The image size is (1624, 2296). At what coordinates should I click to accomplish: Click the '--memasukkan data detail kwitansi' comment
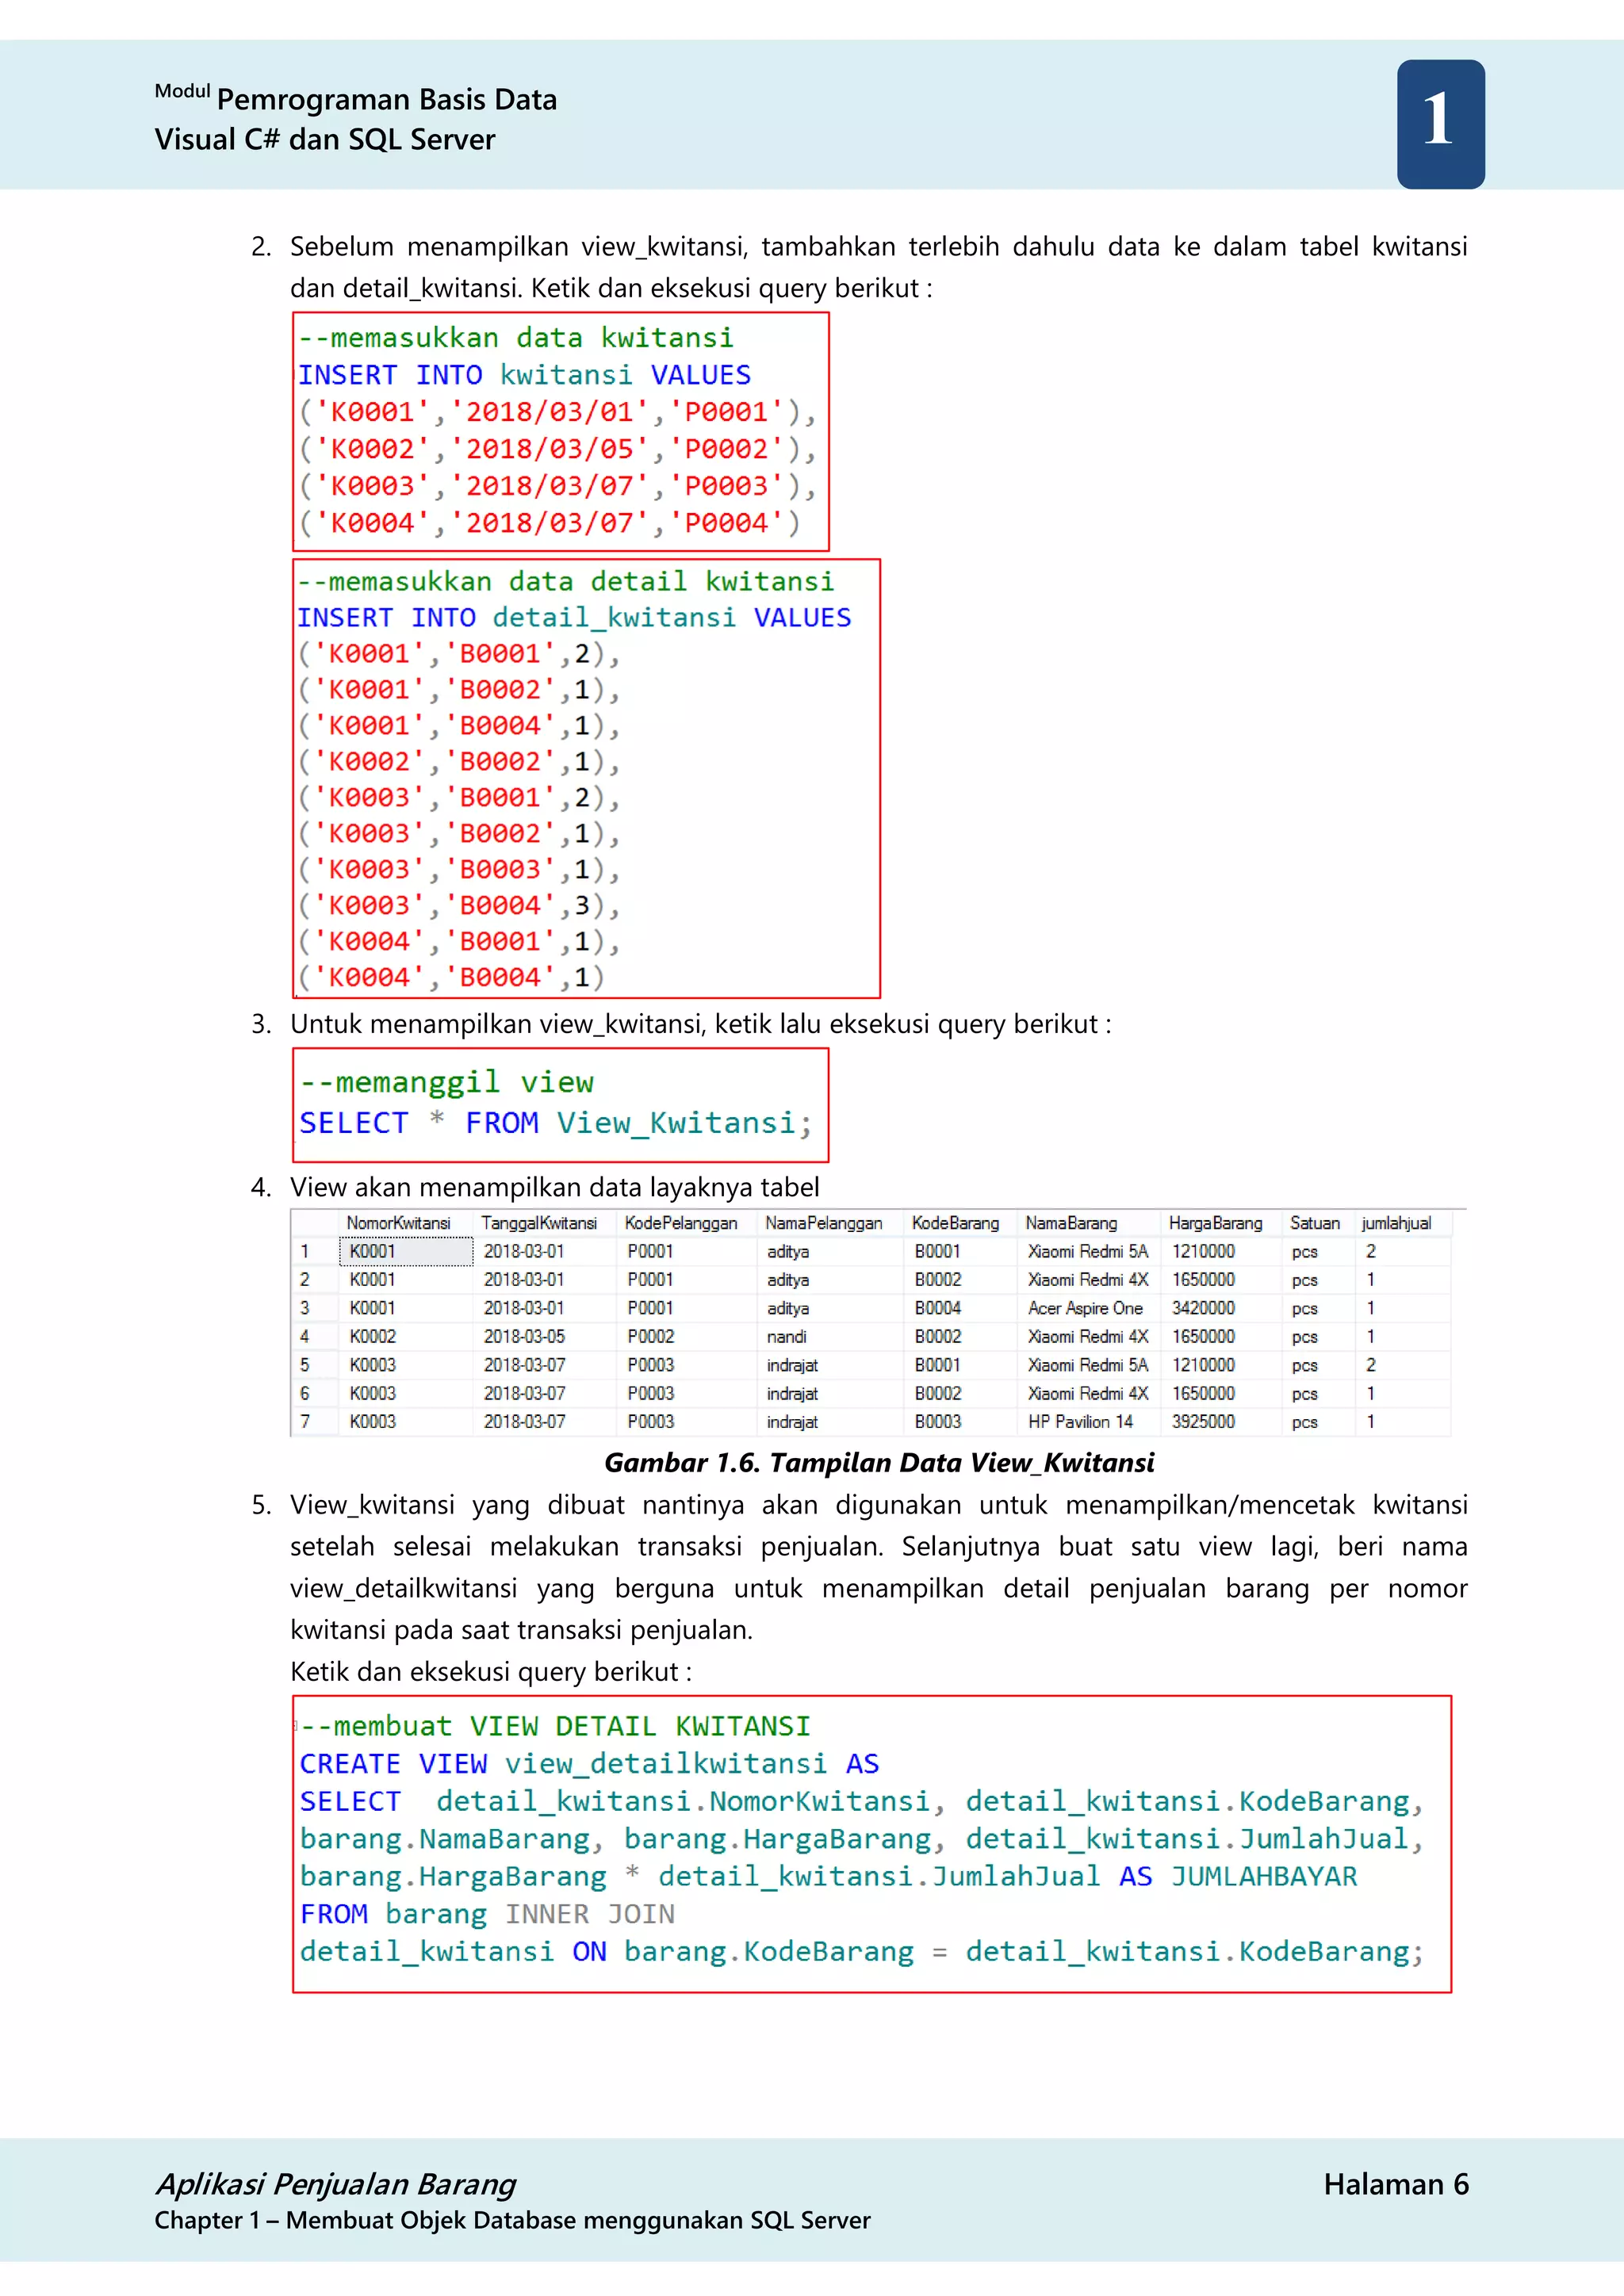coord(565,581)
